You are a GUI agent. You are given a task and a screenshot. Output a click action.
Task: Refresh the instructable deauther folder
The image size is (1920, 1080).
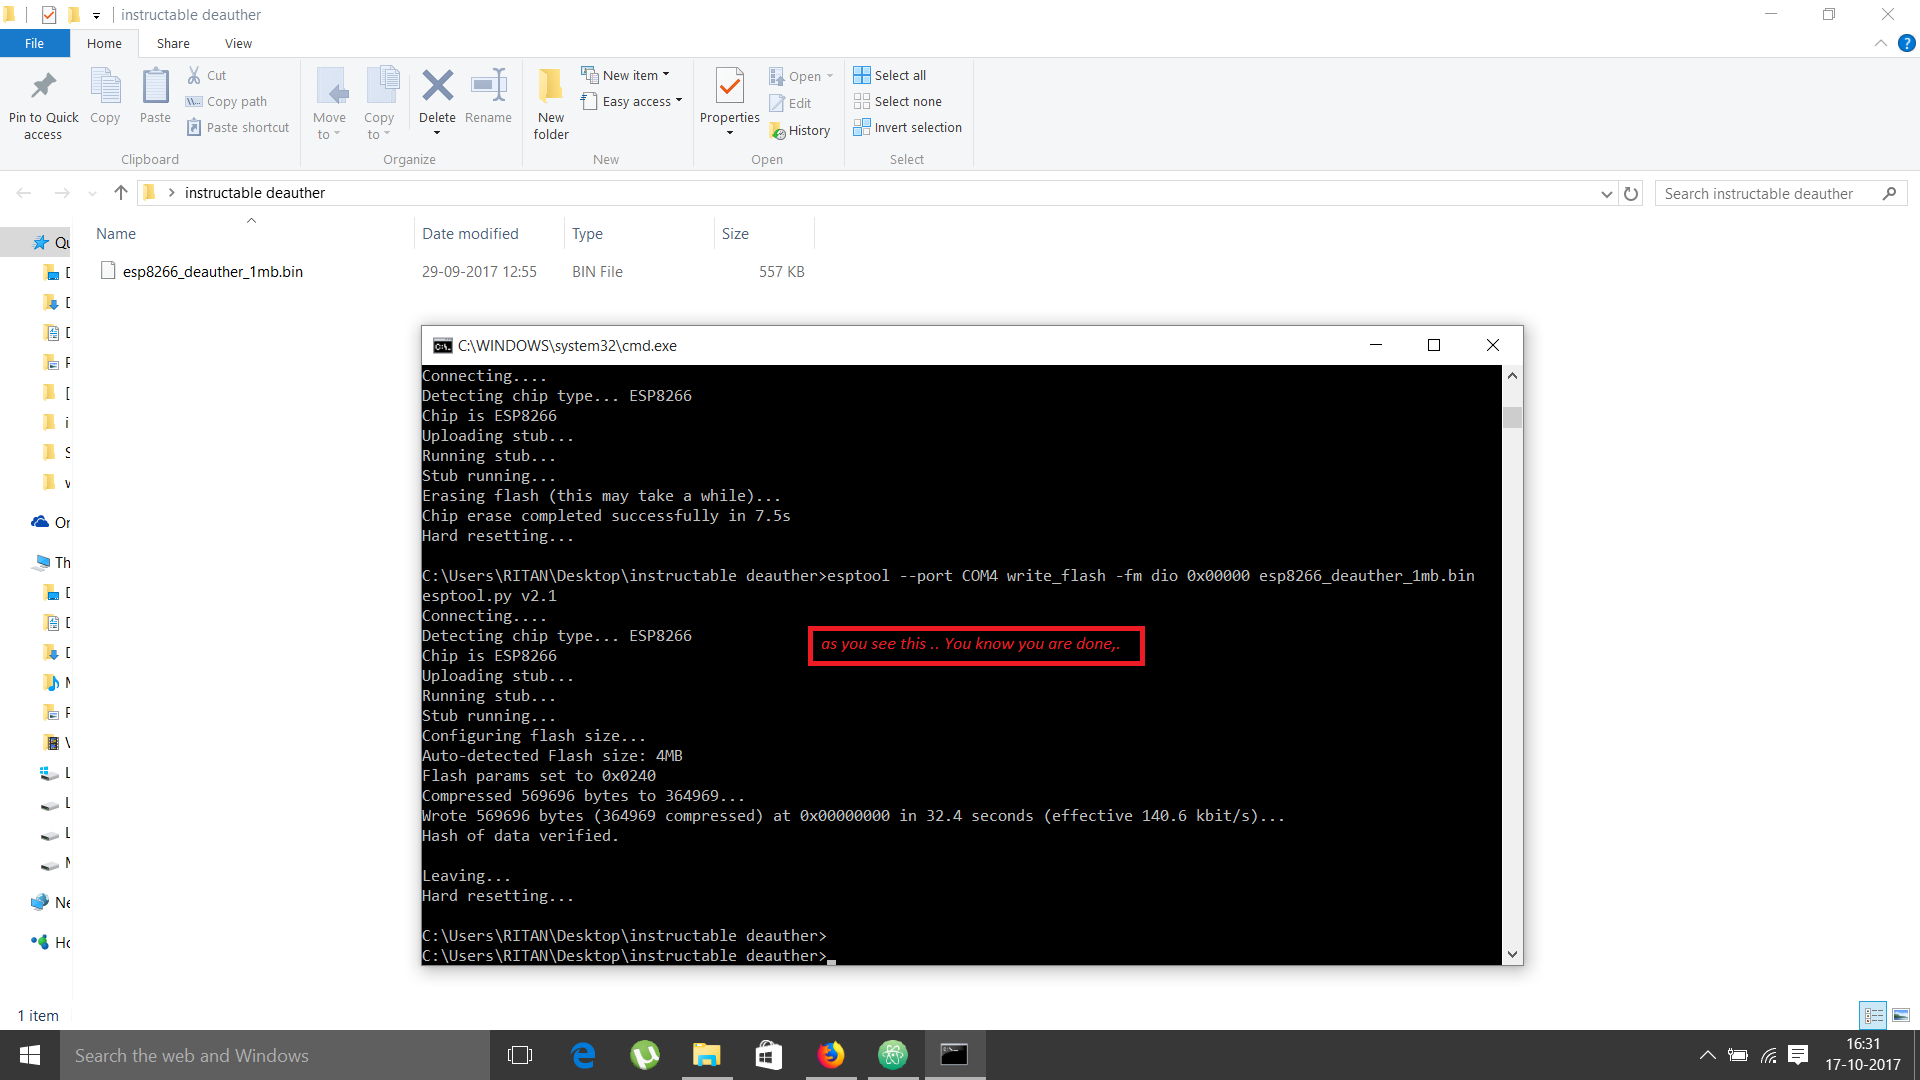pos(1632,193)
